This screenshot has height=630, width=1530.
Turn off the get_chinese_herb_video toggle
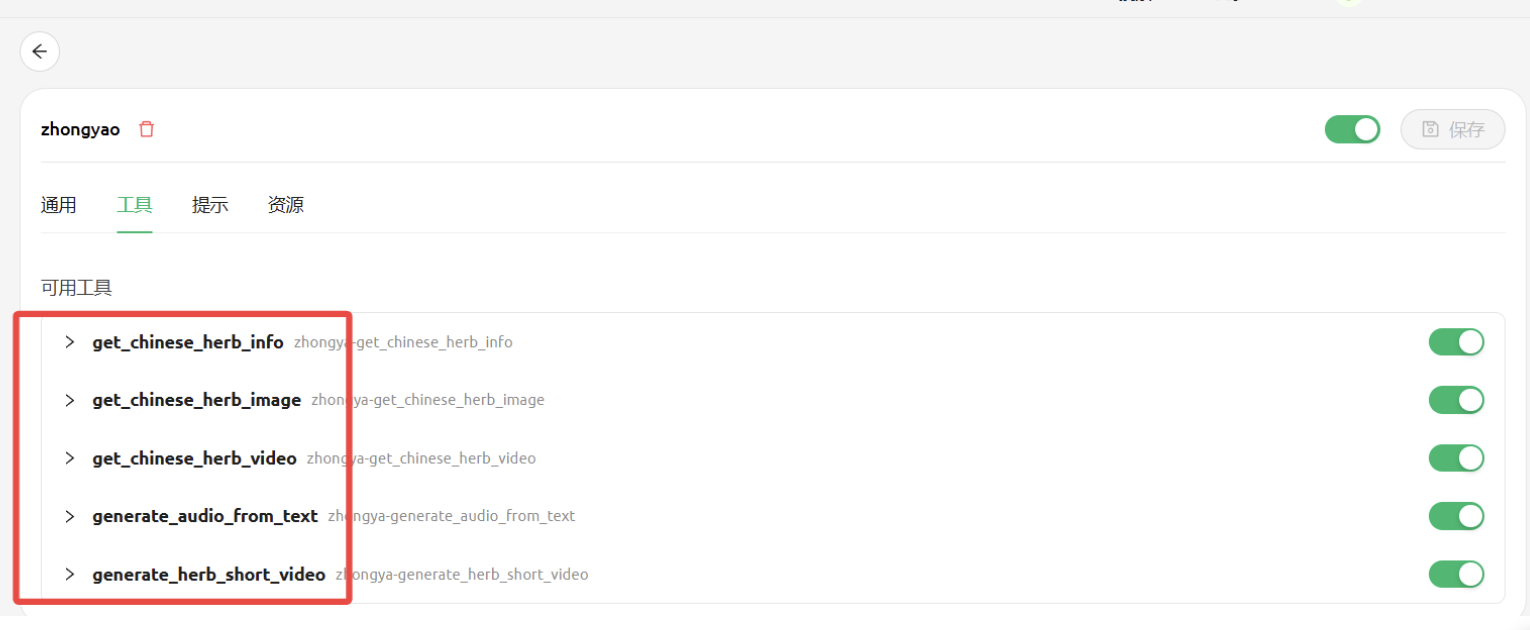[1456, 458]
